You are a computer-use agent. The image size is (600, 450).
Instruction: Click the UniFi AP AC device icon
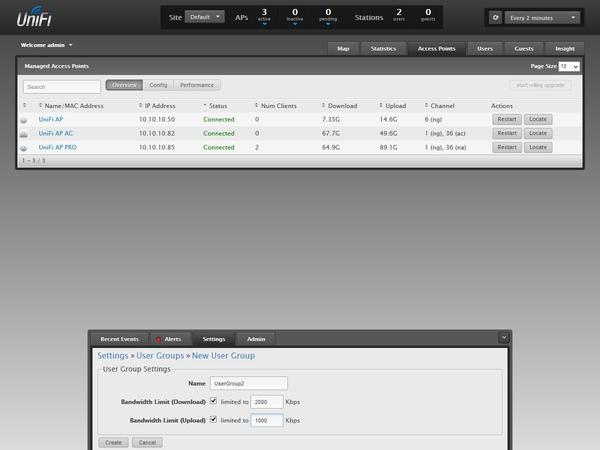pyautogui.click(x=24, y=134)
